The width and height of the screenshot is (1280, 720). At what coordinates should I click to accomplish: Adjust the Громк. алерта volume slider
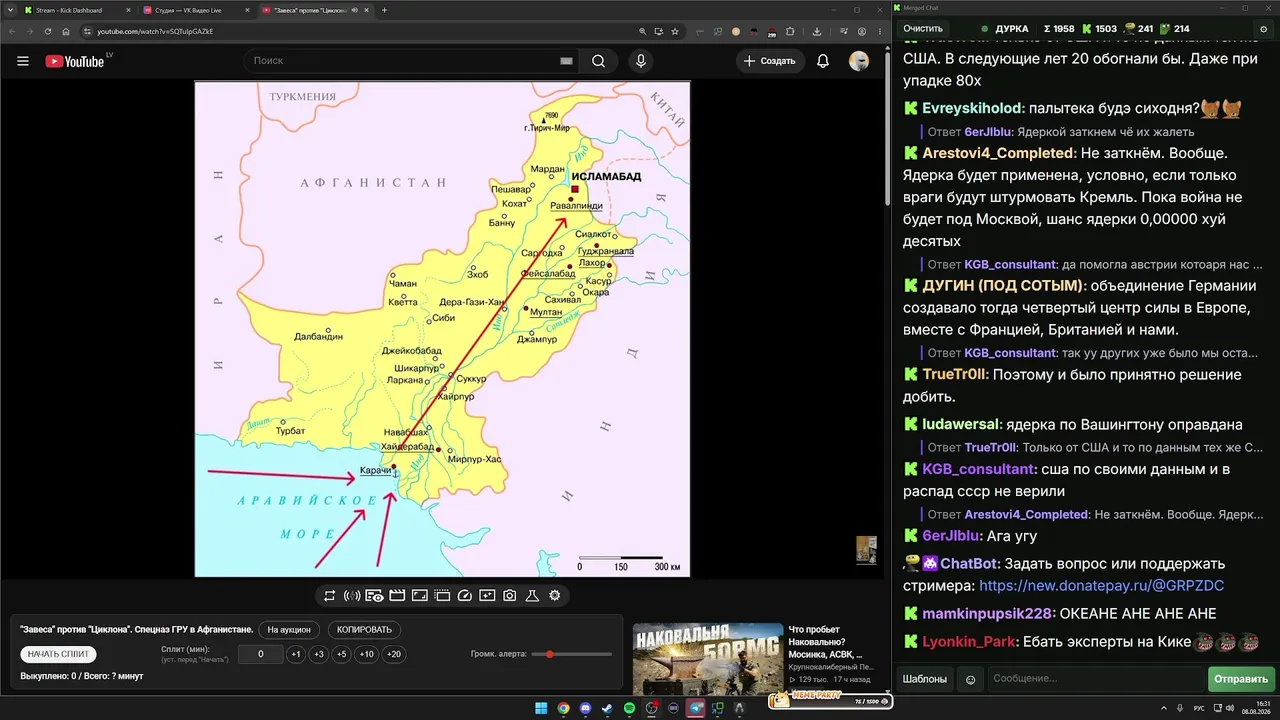point(572,654)
